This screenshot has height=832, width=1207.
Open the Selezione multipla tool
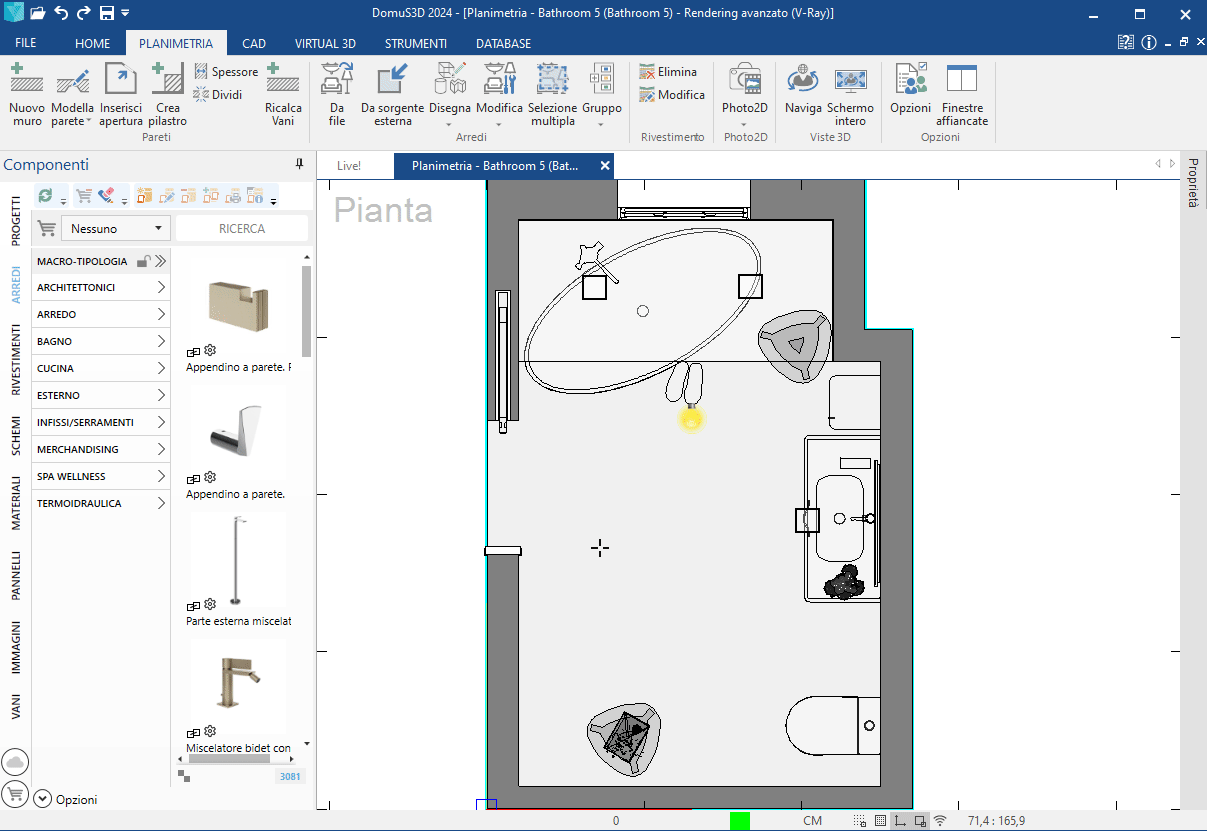click(x=552, y=94)
